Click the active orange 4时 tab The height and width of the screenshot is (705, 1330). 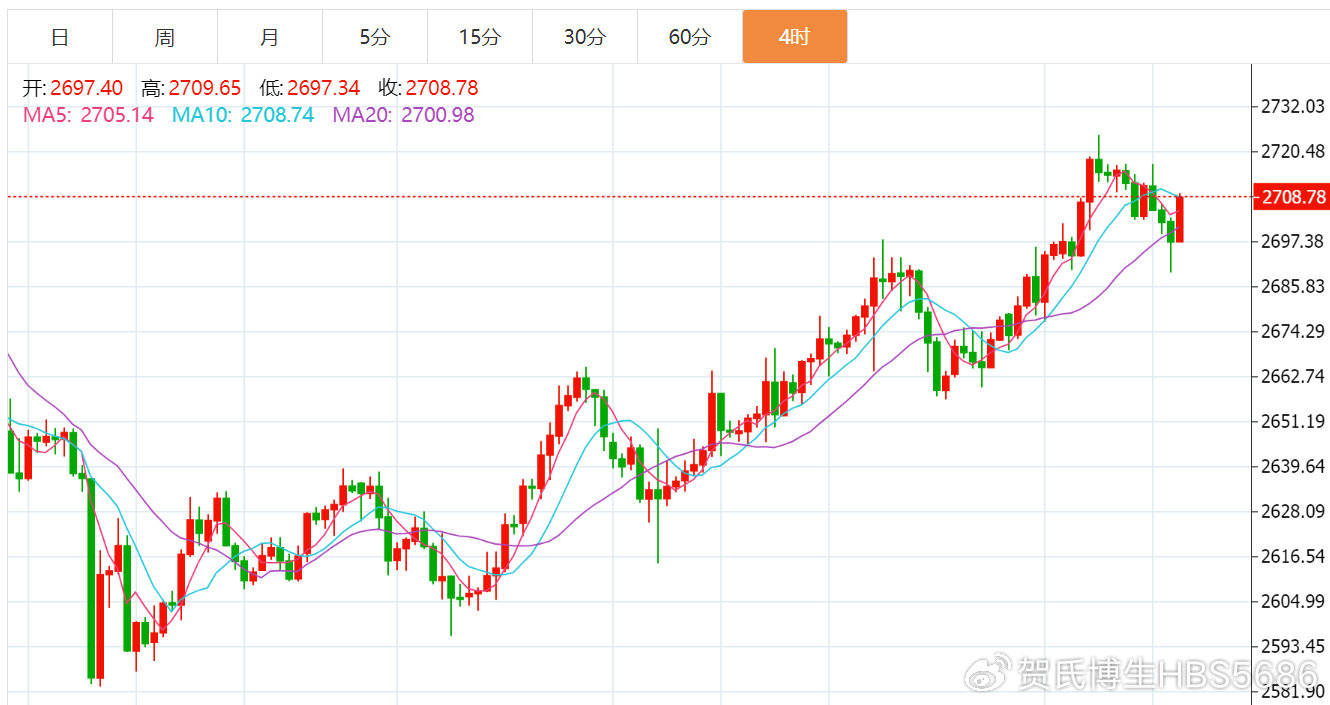coord(795,37)
